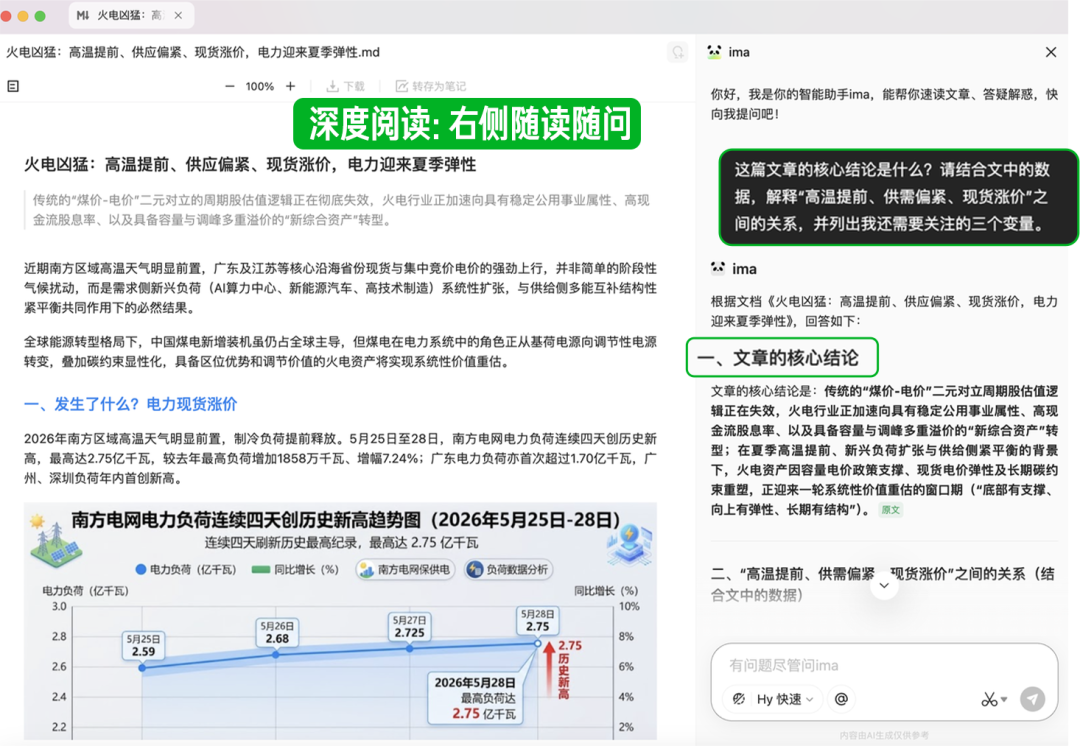Viewport: 1080px width, 746px height.
Task: Click the panda logo in ima header
Action: [x=714, y=52]
